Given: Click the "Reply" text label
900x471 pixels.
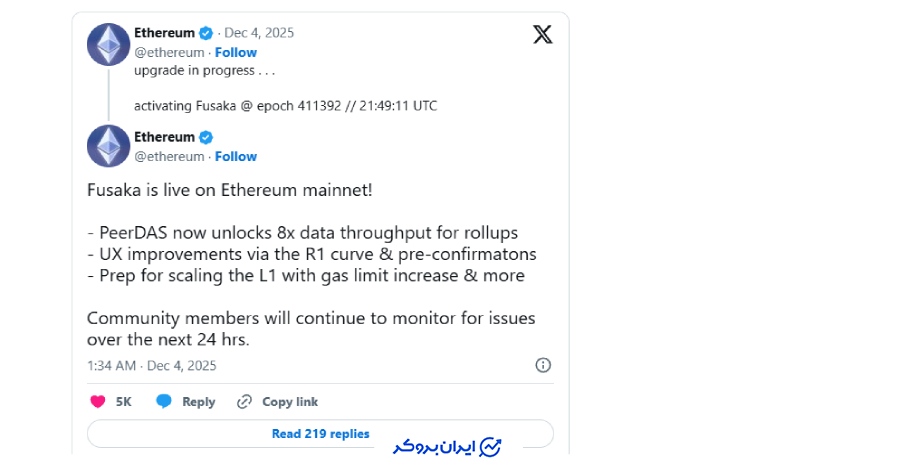Looking at the screenshot, I should tap(198, 401).
